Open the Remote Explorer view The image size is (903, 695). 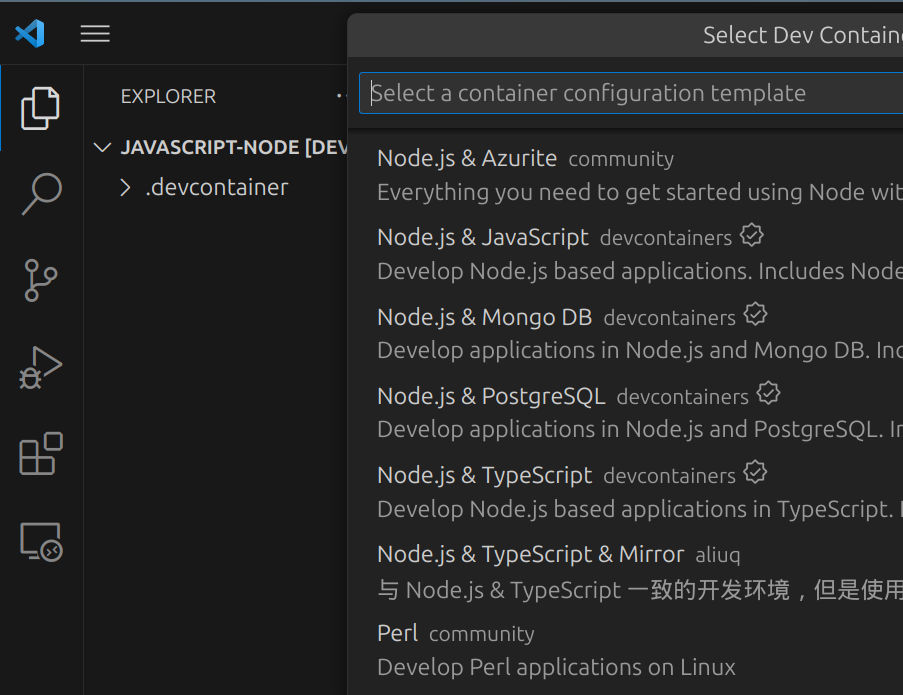(x=41, y=542)
